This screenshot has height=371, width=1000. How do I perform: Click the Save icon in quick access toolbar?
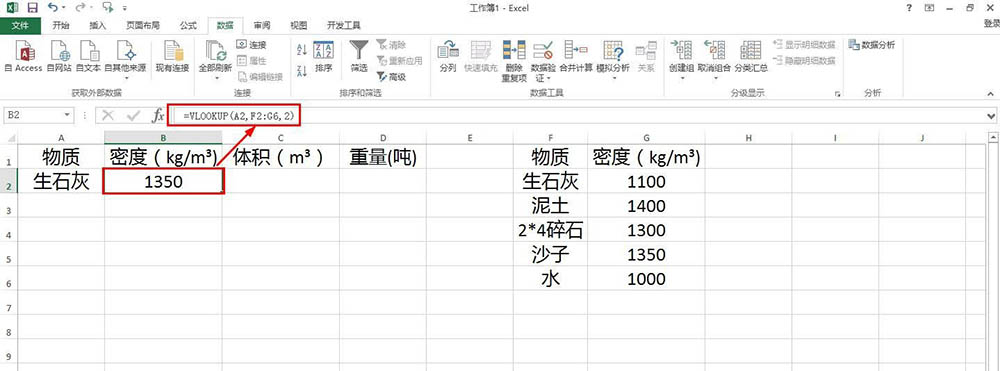click(32, 8)
